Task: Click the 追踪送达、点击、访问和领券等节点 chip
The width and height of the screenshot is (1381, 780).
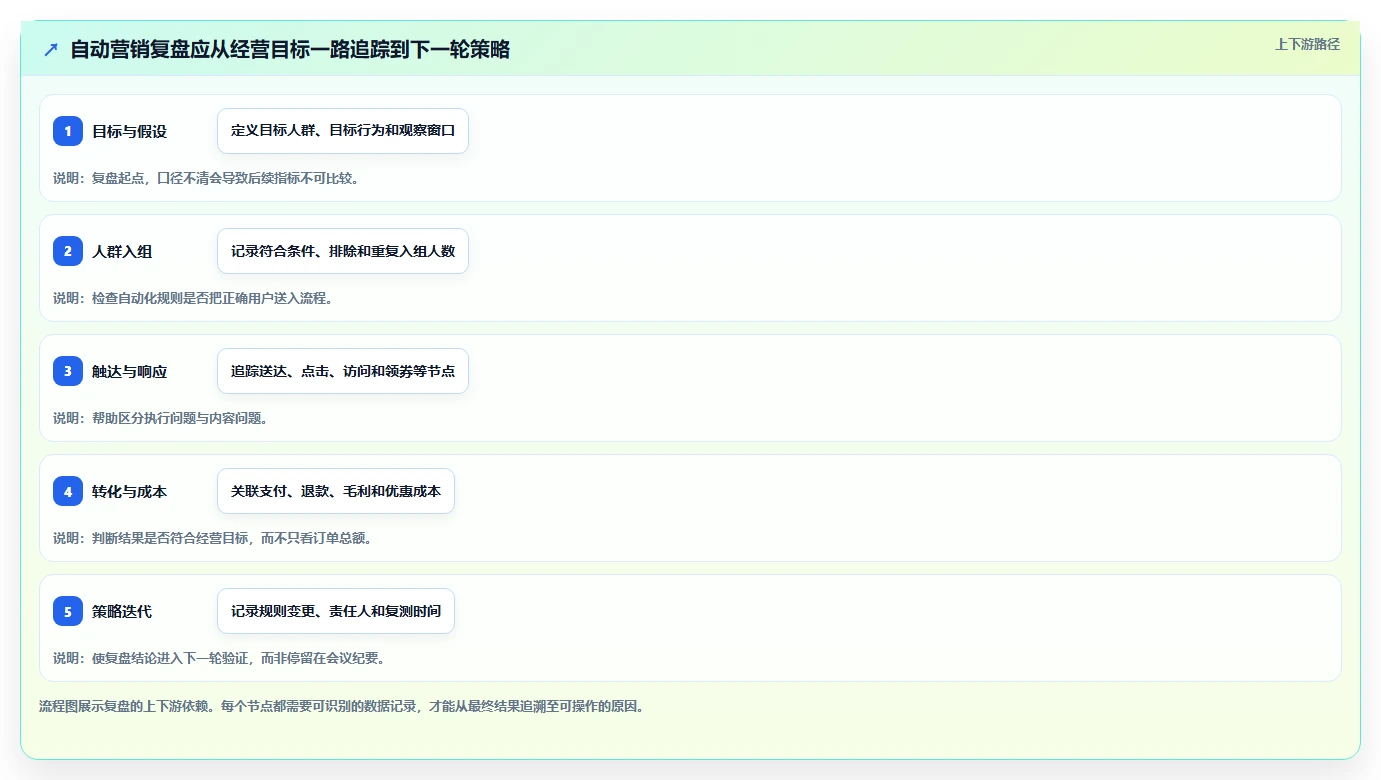Action: click(343, 371)
